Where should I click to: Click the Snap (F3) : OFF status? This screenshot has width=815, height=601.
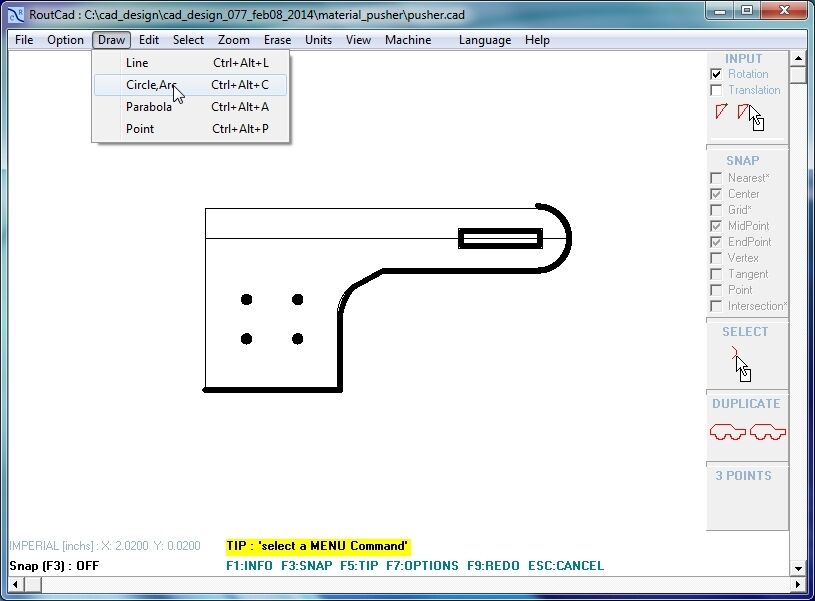[54, 566]
